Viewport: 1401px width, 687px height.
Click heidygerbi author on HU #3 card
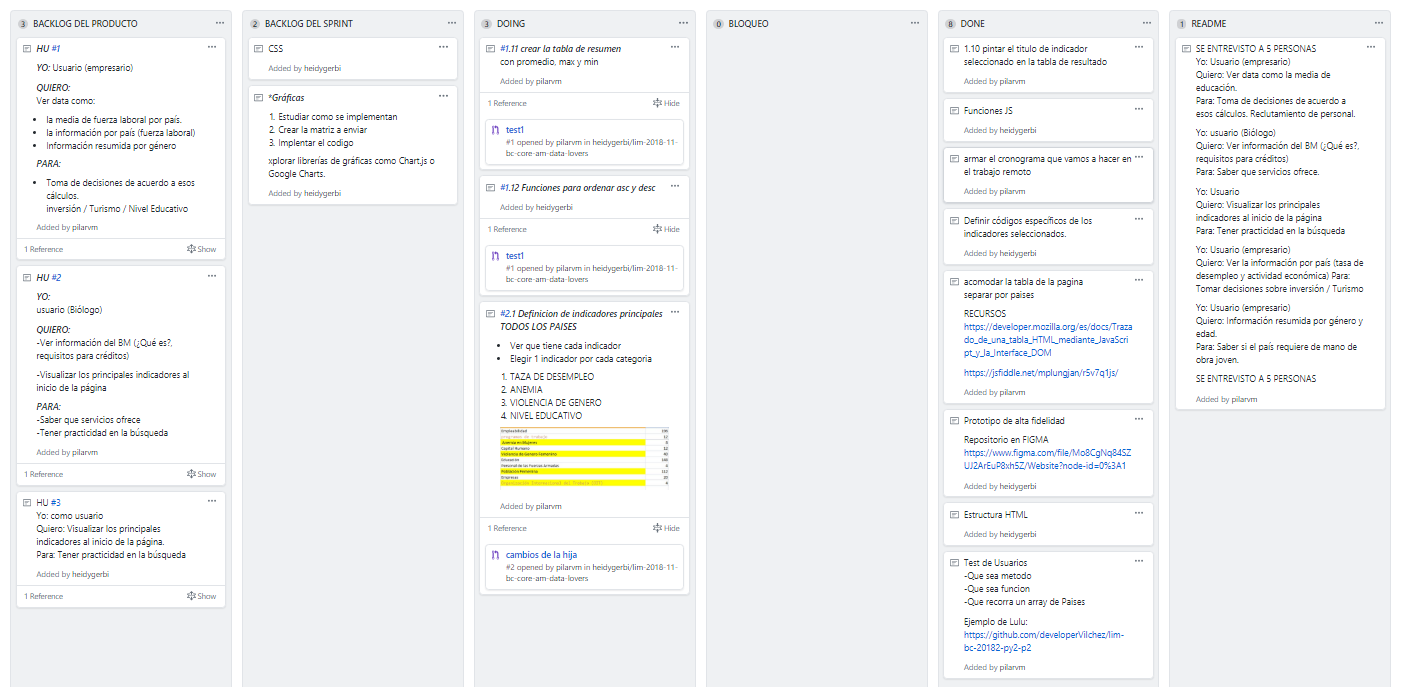pyautogui.click(x=92, y=574)
